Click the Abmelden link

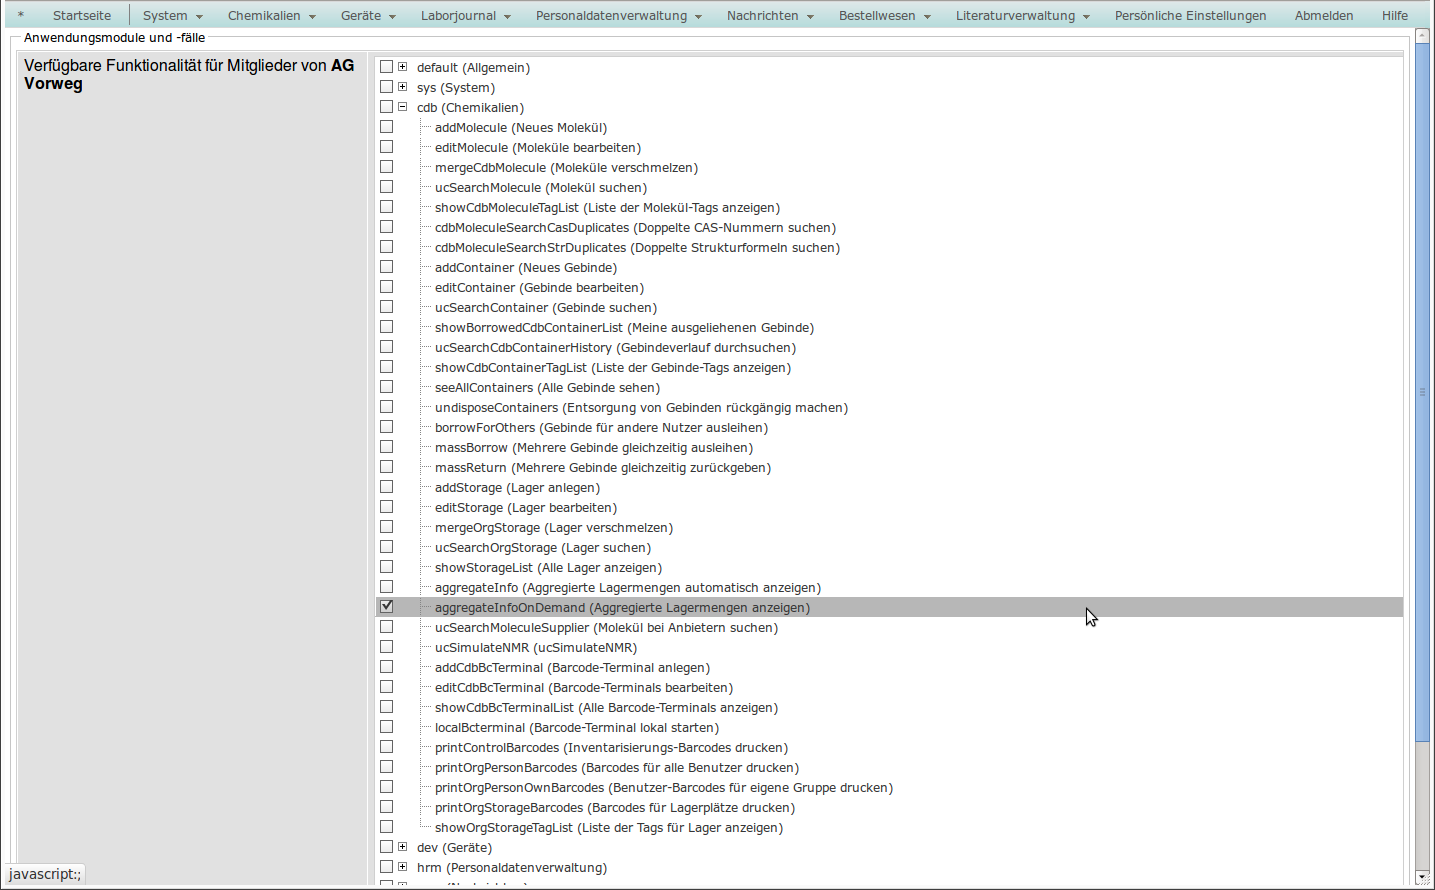point(1323,16)
